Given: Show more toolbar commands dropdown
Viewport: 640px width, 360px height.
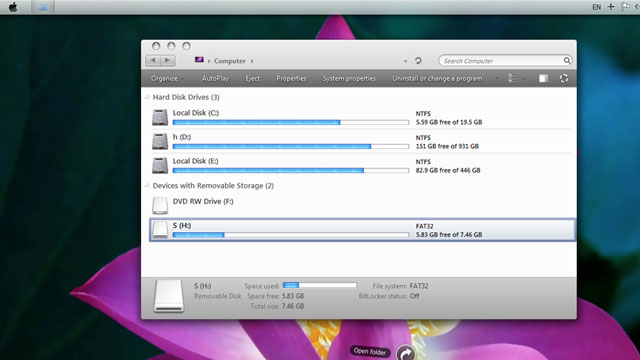Looking at the screenshot, I should 497,78.
